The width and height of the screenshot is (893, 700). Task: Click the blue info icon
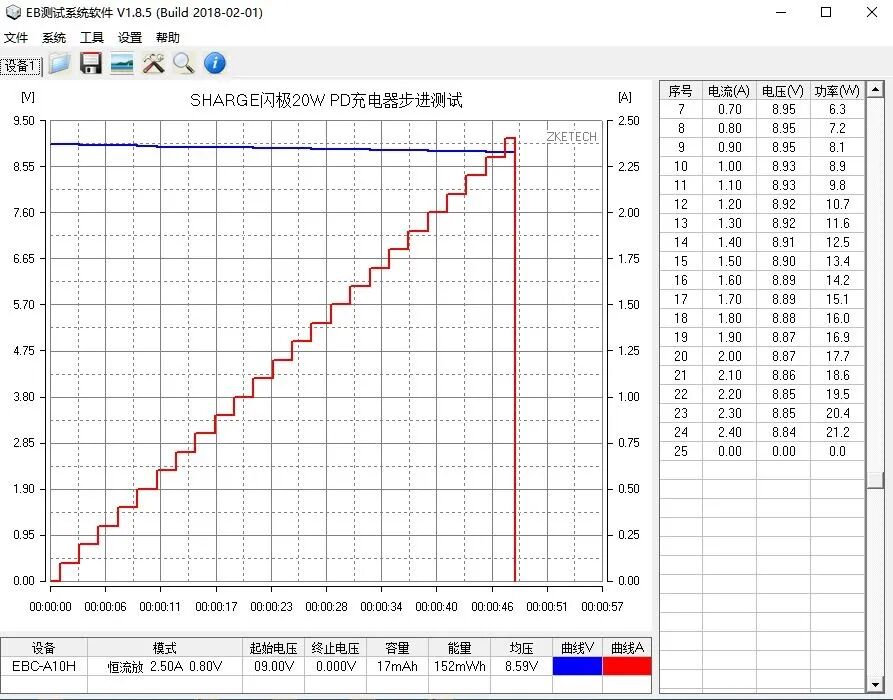(215, 63)
